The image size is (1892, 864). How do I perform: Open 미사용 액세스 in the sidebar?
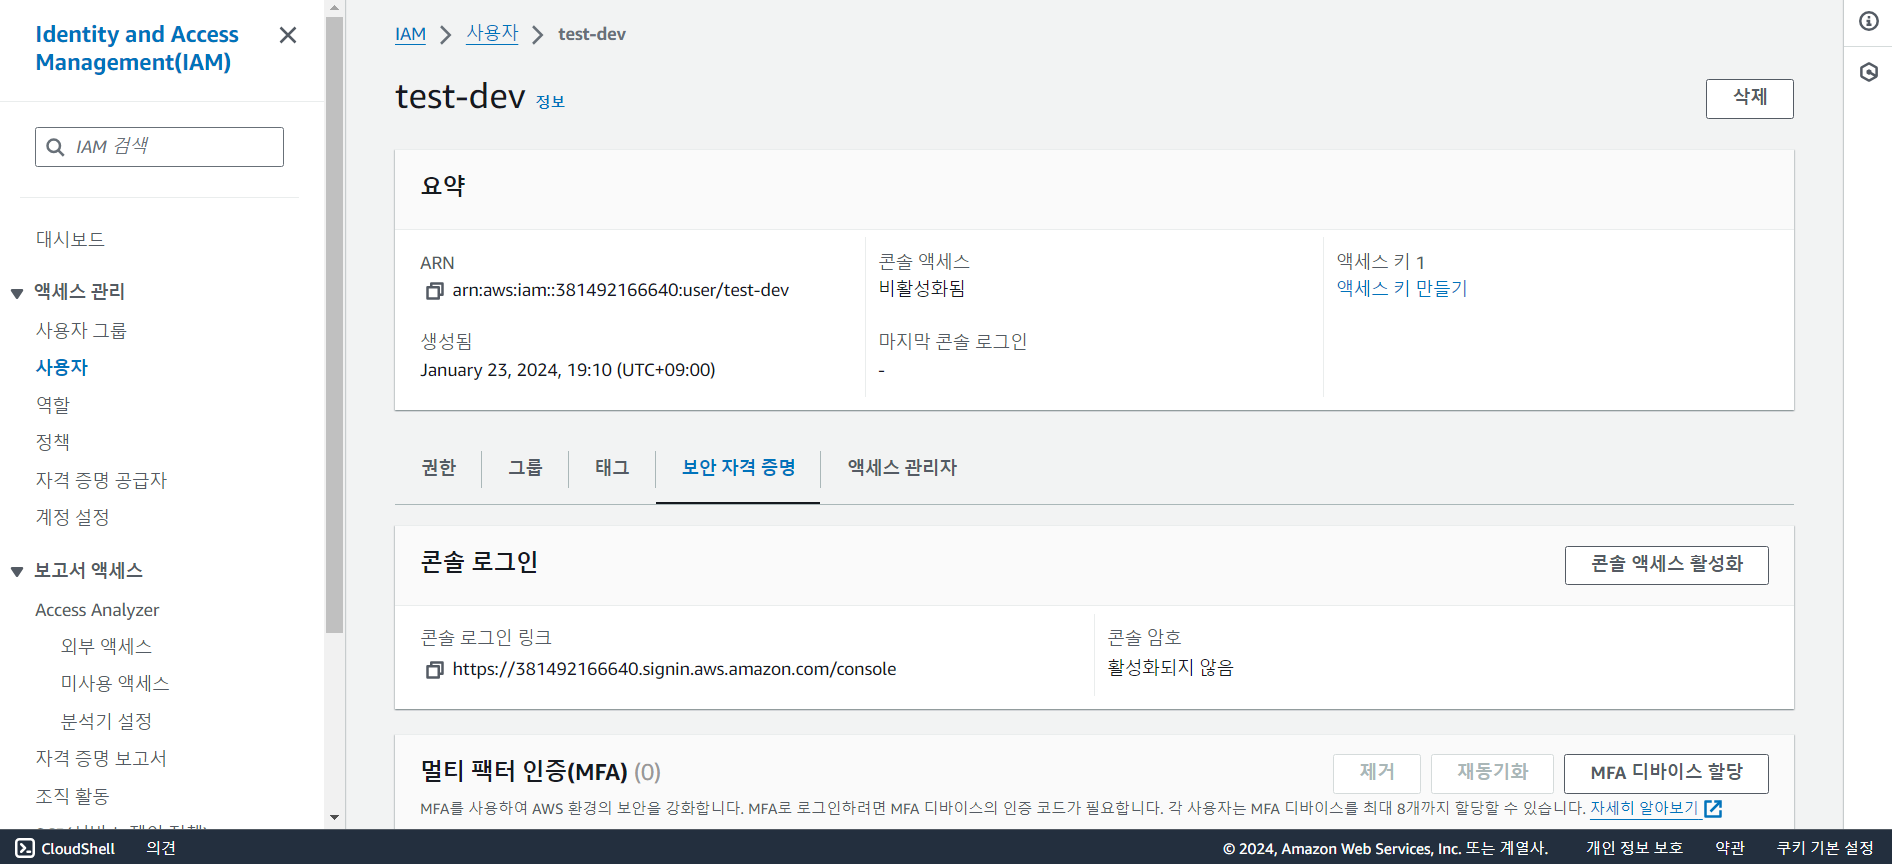pos(115,684)
